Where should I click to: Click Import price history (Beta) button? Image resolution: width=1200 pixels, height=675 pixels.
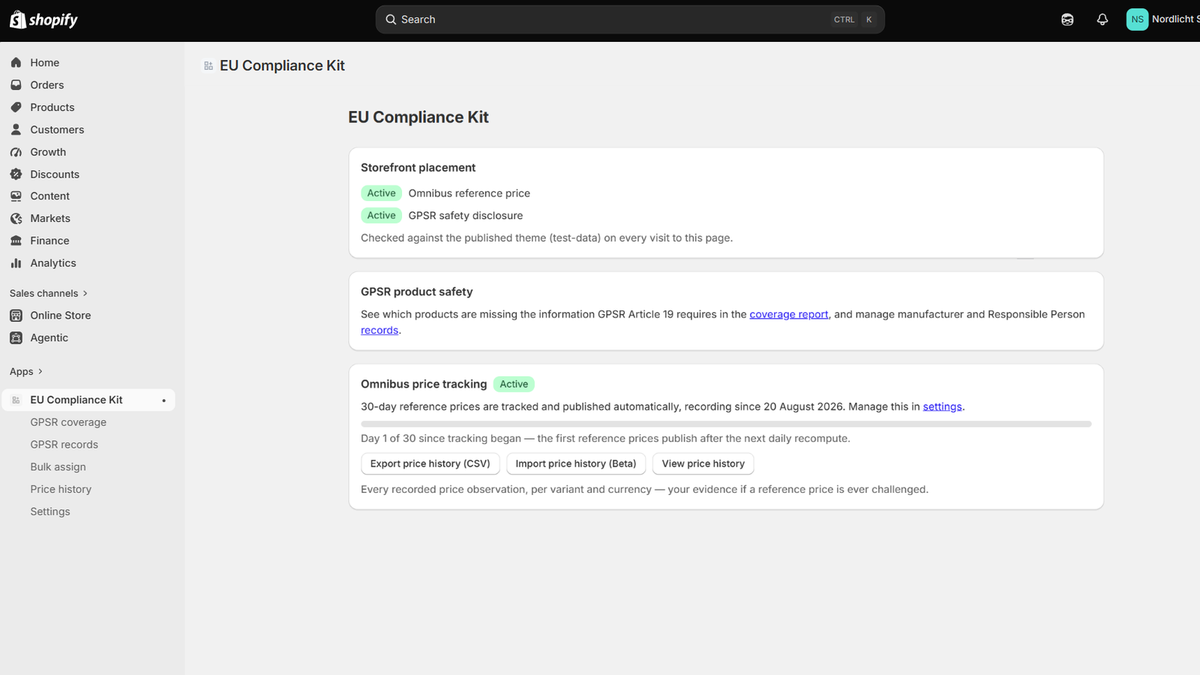(576, 464)
